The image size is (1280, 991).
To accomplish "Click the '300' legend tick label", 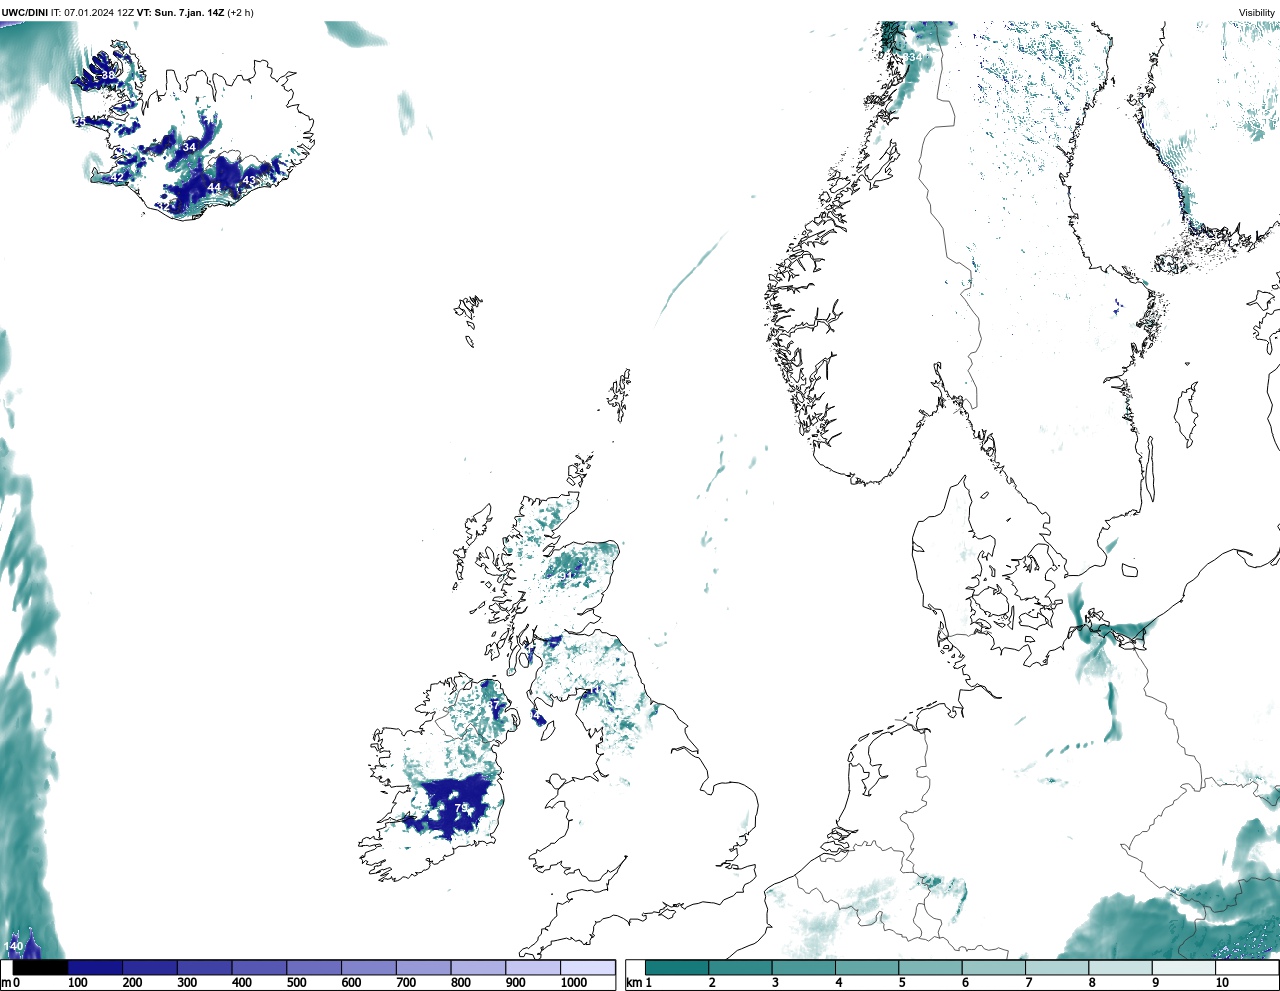I will tap(187, 983).
